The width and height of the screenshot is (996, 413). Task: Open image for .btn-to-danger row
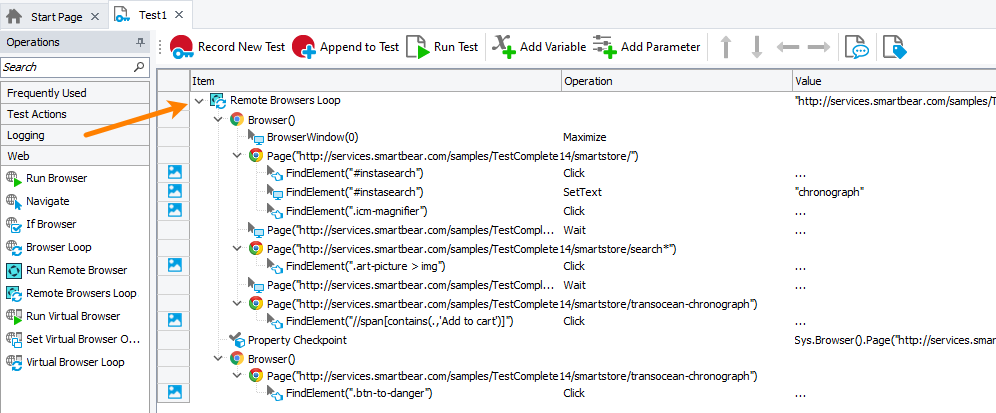[174, 392]
